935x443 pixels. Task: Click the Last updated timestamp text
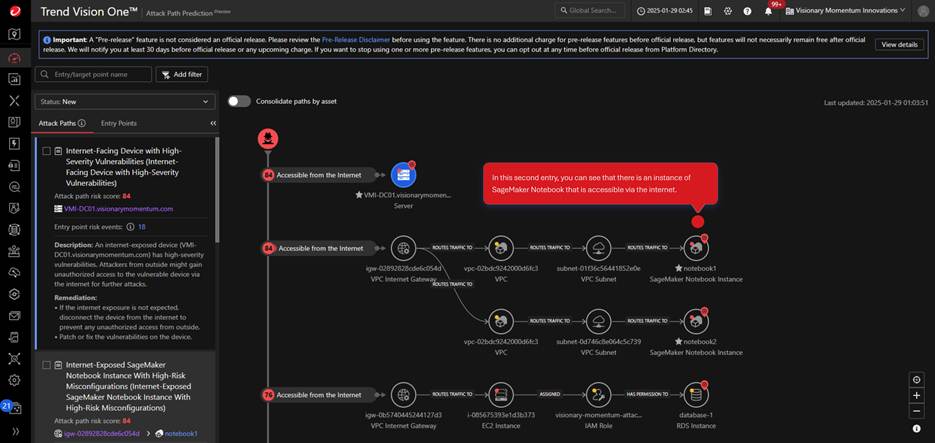pyautogui.click(x=876, y=103)
